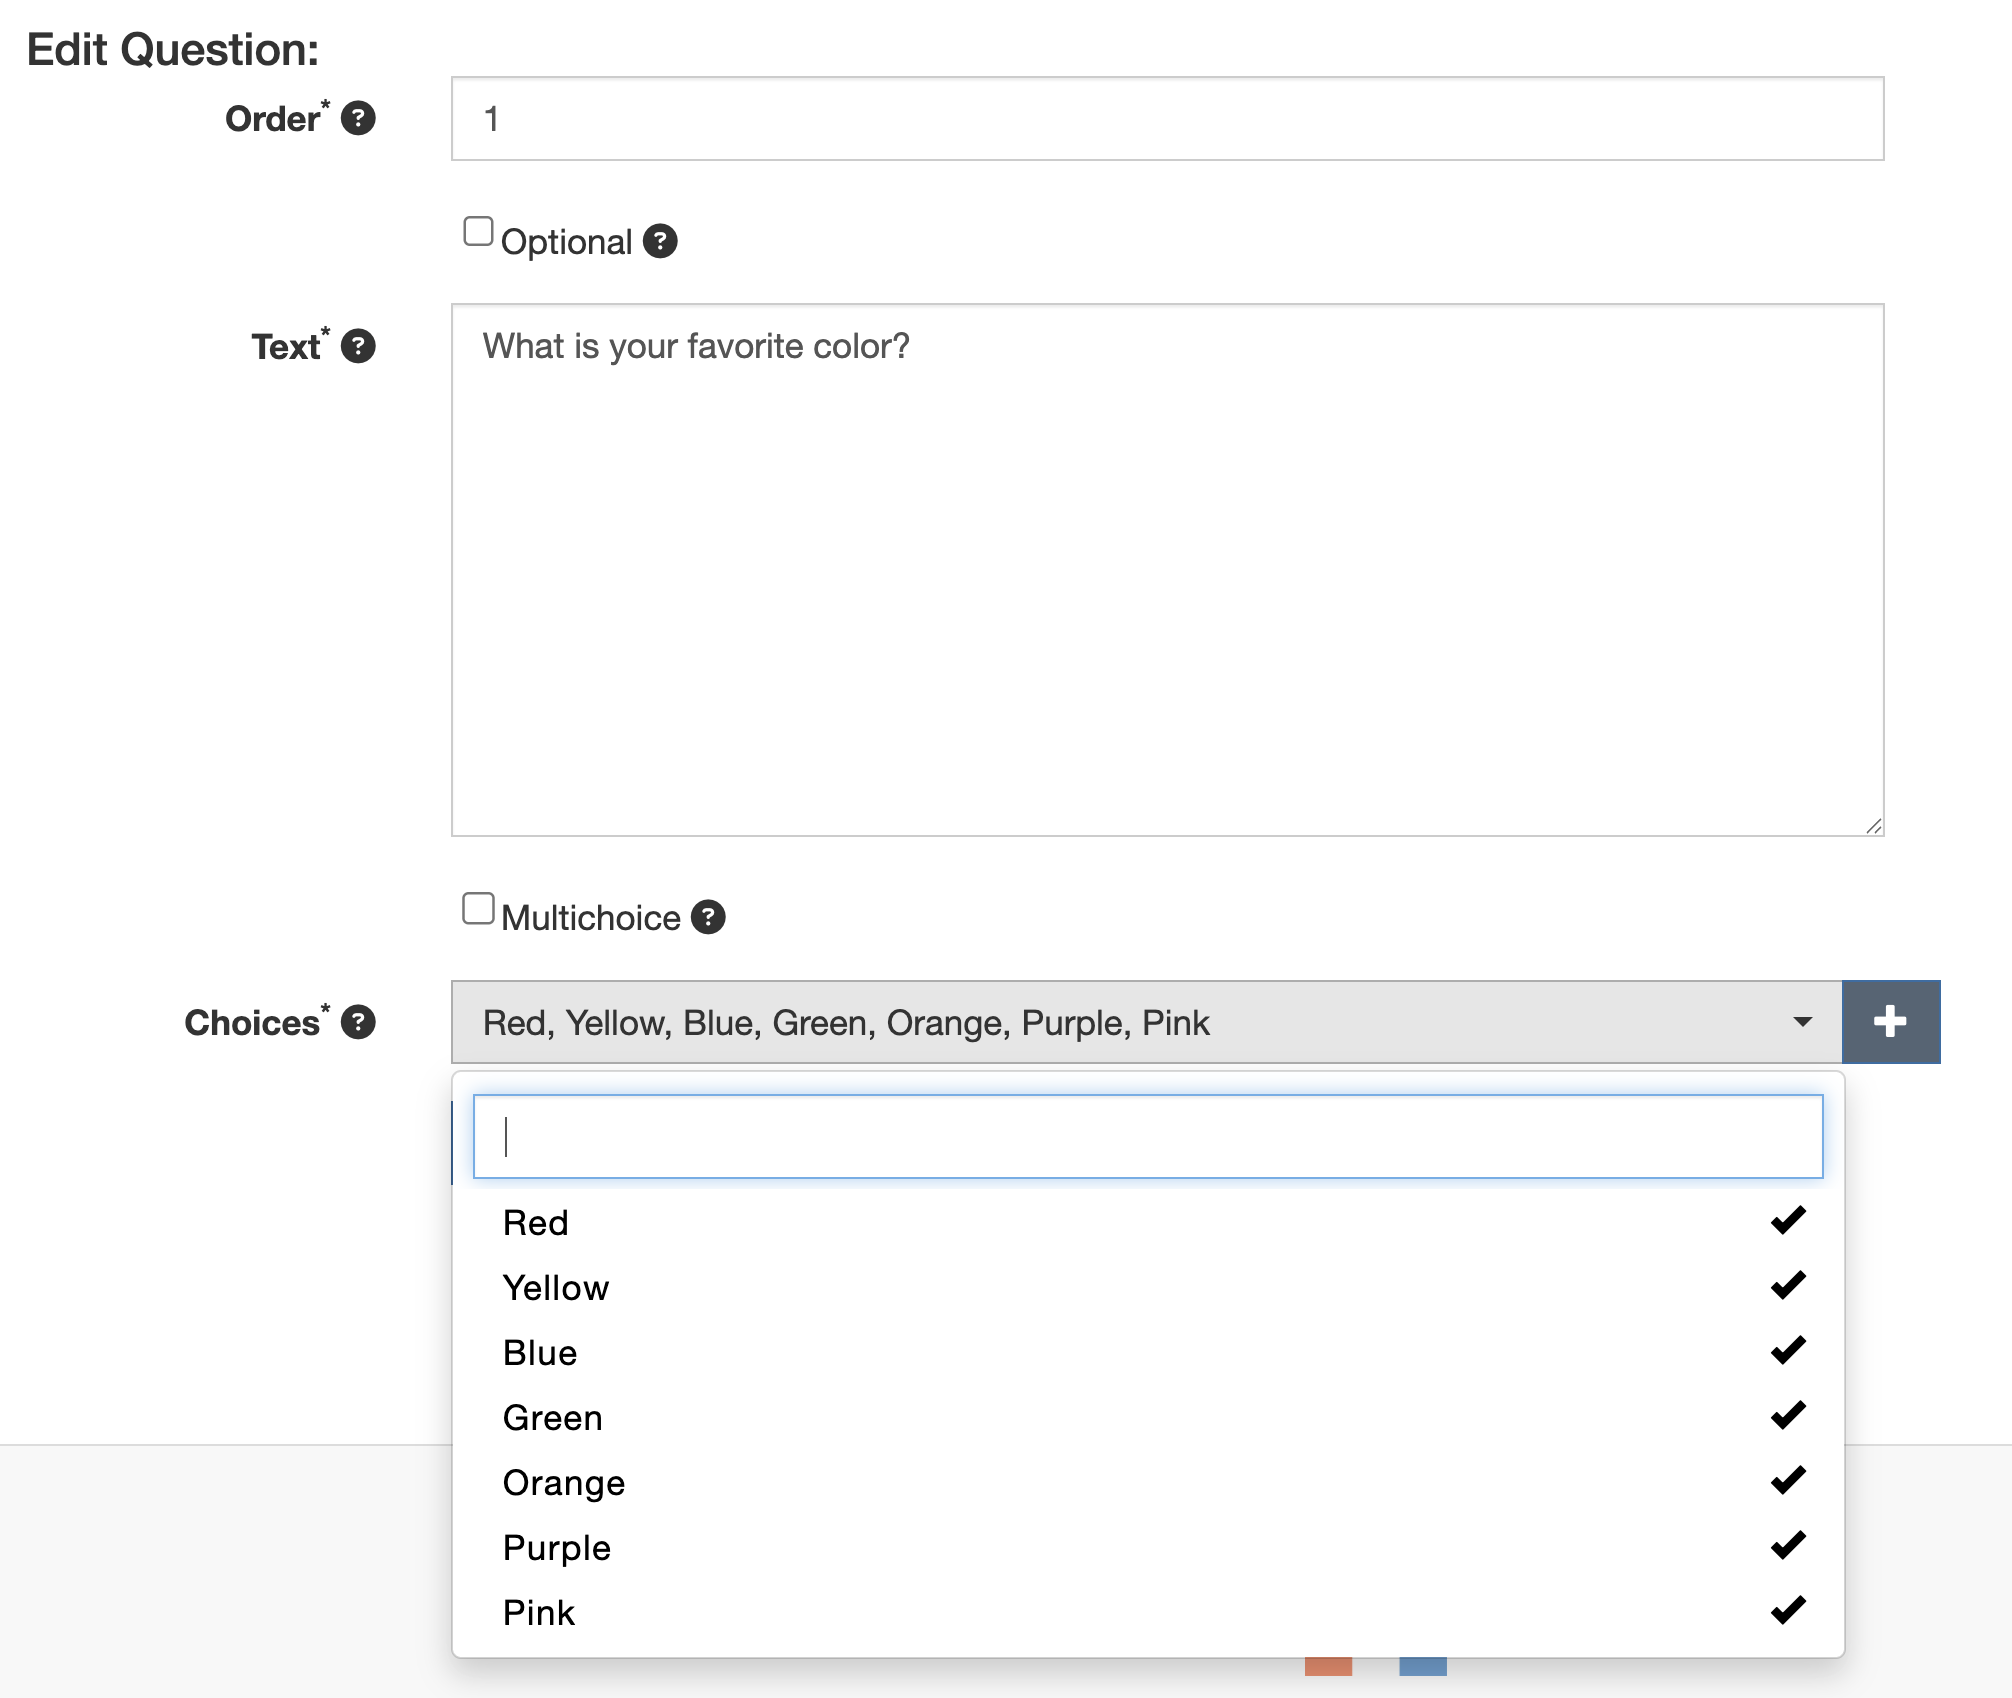Toggle the Orange choice entry
The height and width of the screenshot is (1698, 2012).
click(563, 1483)
